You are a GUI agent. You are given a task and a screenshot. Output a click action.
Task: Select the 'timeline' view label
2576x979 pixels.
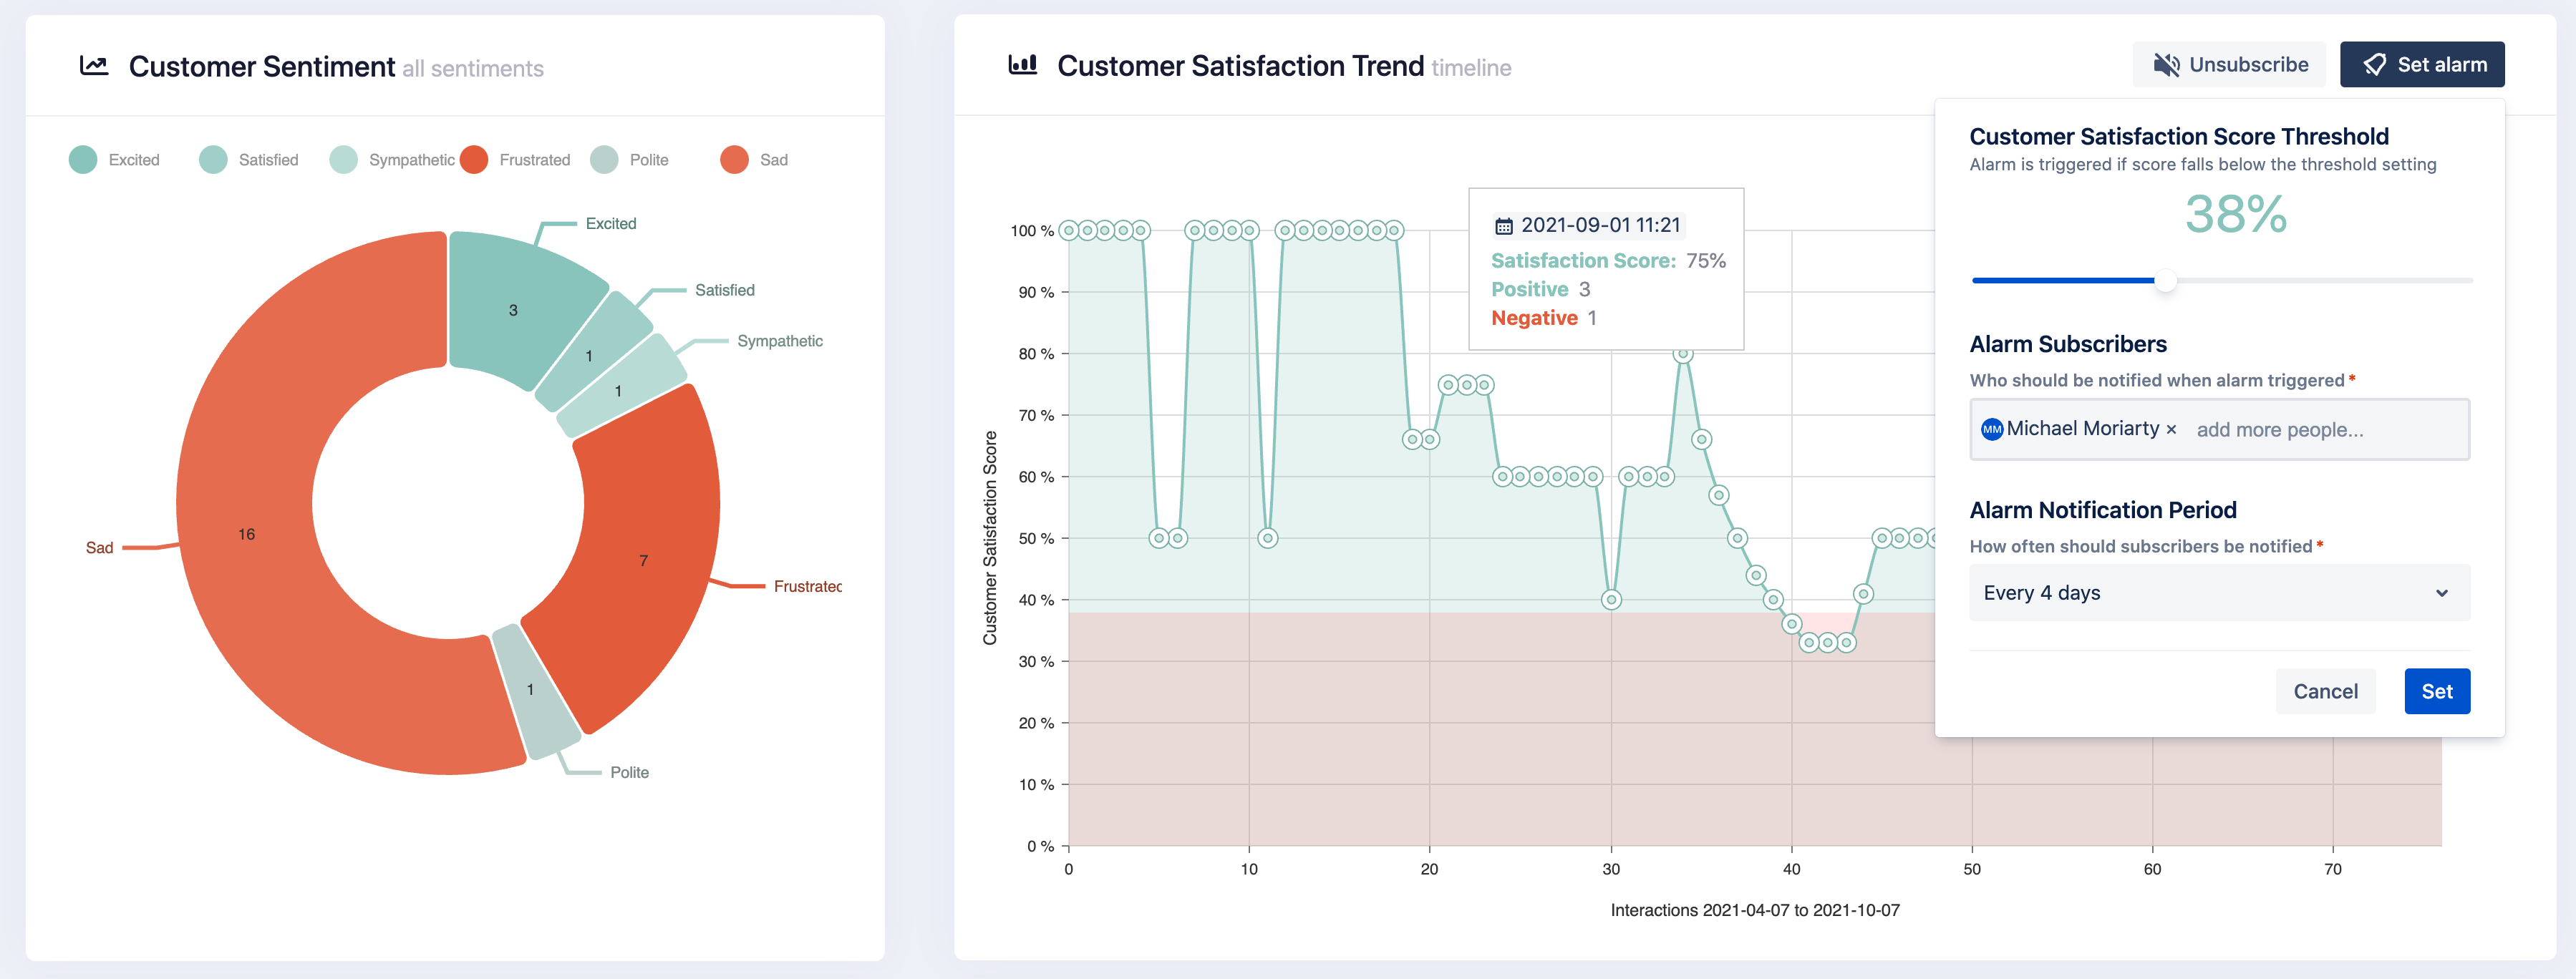1471,69
